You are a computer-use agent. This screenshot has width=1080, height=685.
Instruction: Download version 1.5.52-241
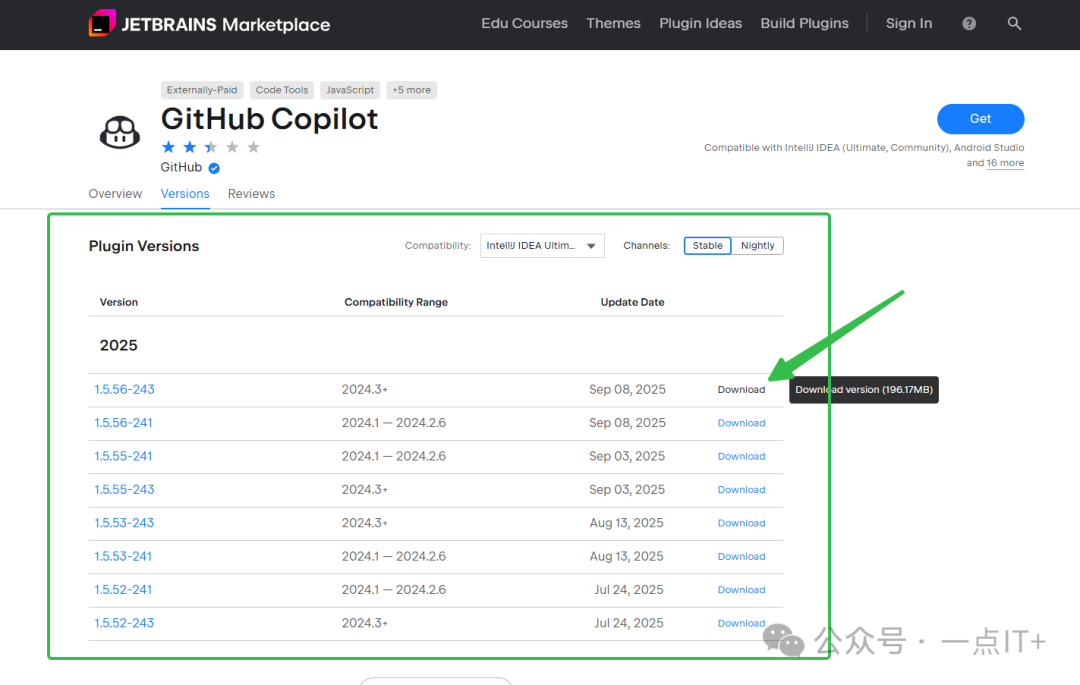pos(741,590)
